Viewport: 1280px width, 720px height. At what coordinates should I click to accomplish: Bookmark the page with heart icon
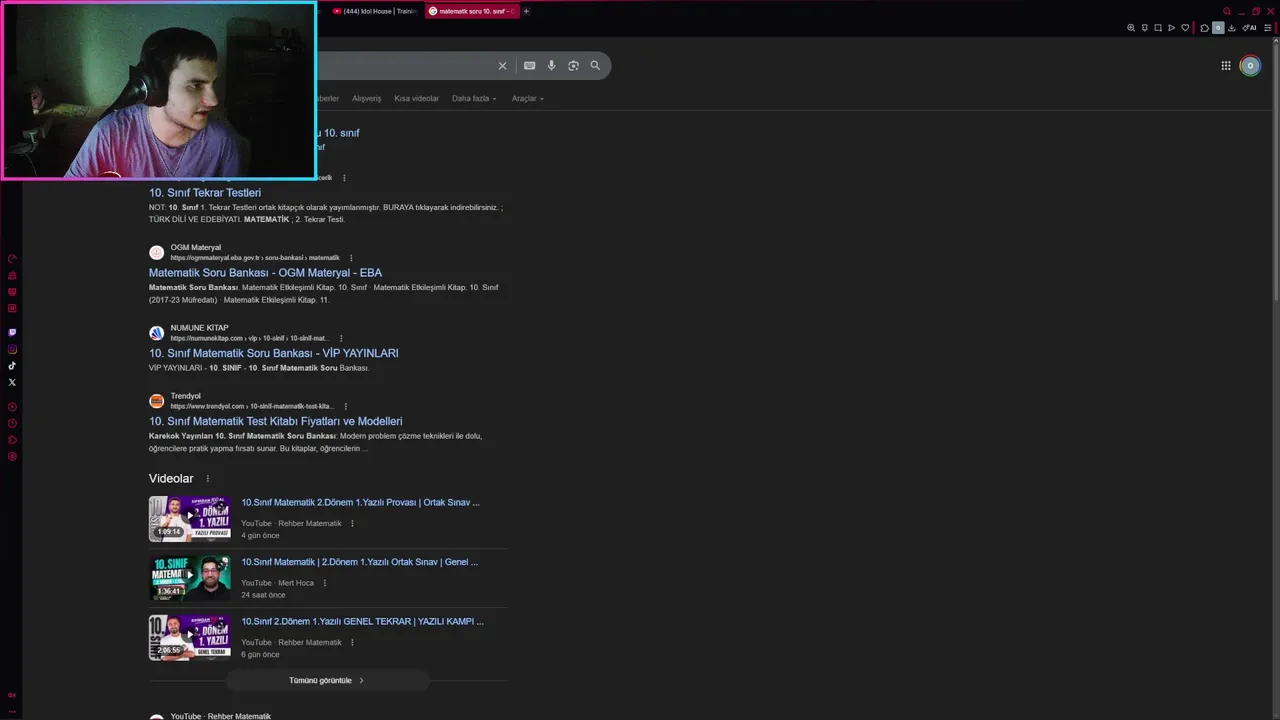(1186, 28)
